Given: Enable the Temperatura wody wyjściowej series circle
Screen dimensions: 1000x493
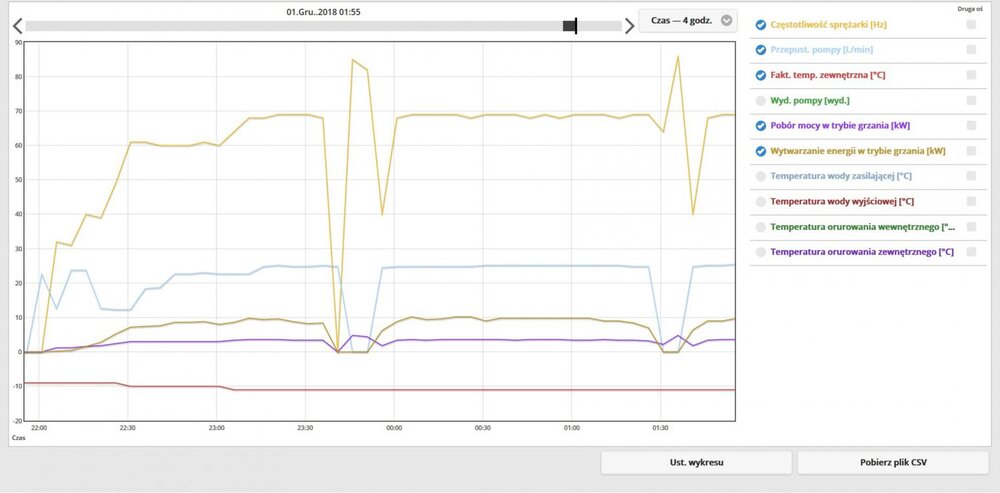Looking at the screenshot, I should point(761,201).
